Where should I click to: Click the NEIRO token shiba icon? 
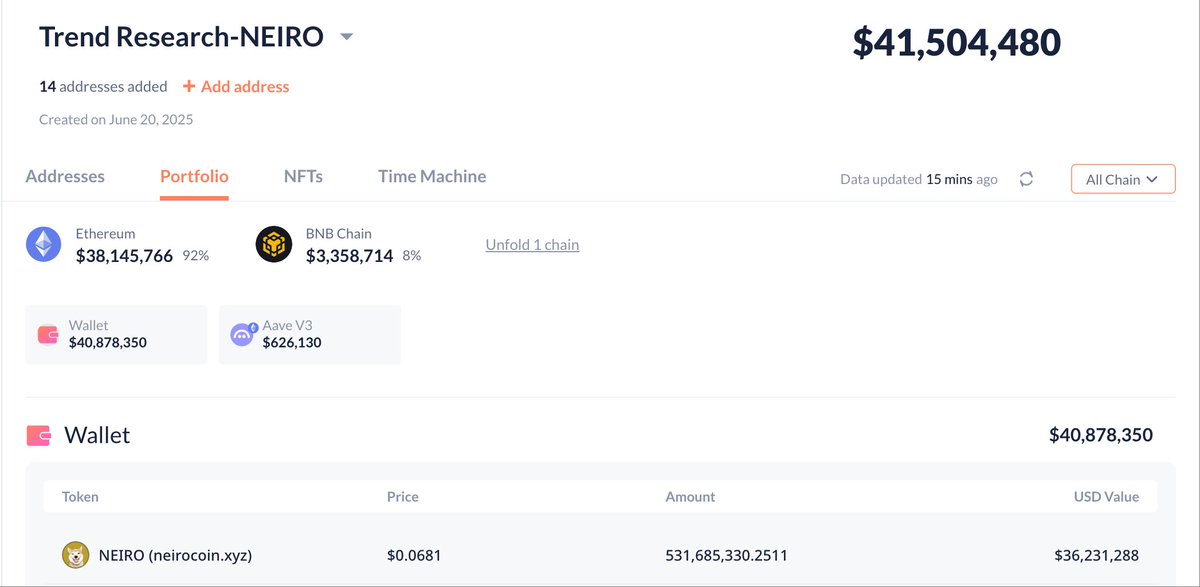coord(75,554)
